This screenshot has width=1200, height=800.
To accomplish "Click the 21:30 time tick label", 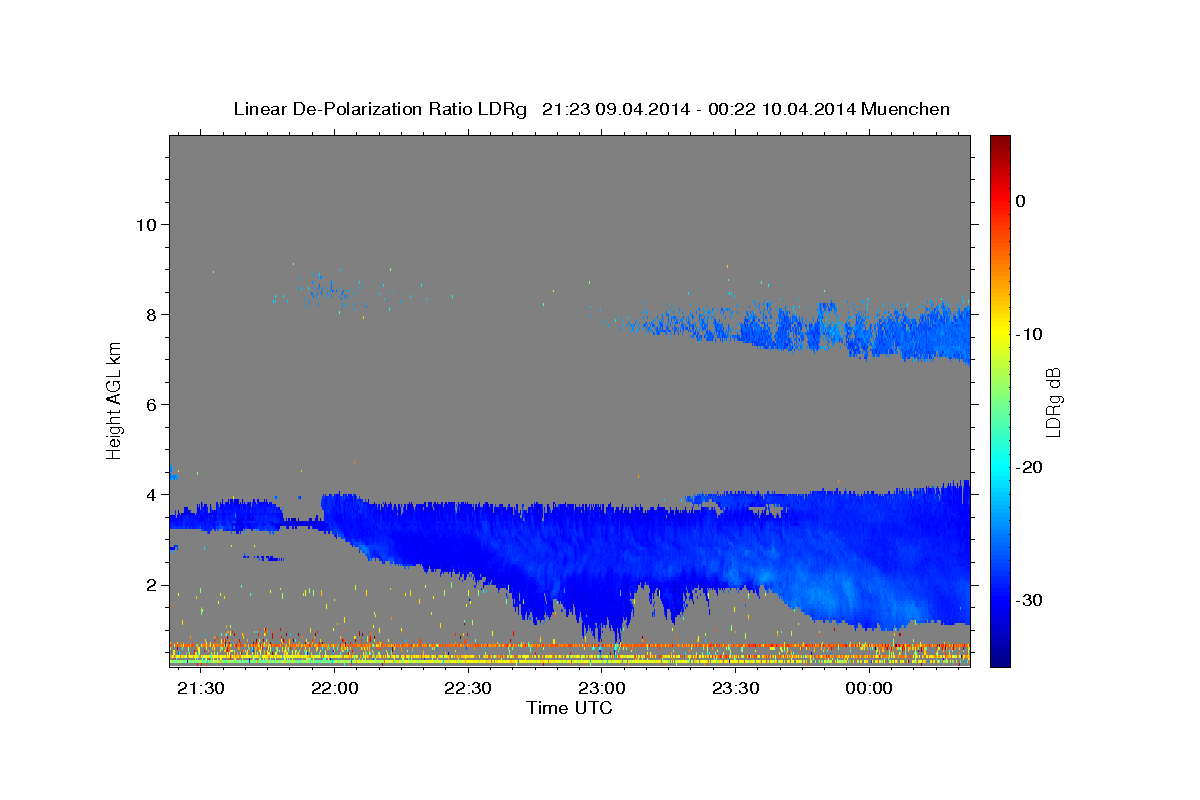I will tap(201, 689).
